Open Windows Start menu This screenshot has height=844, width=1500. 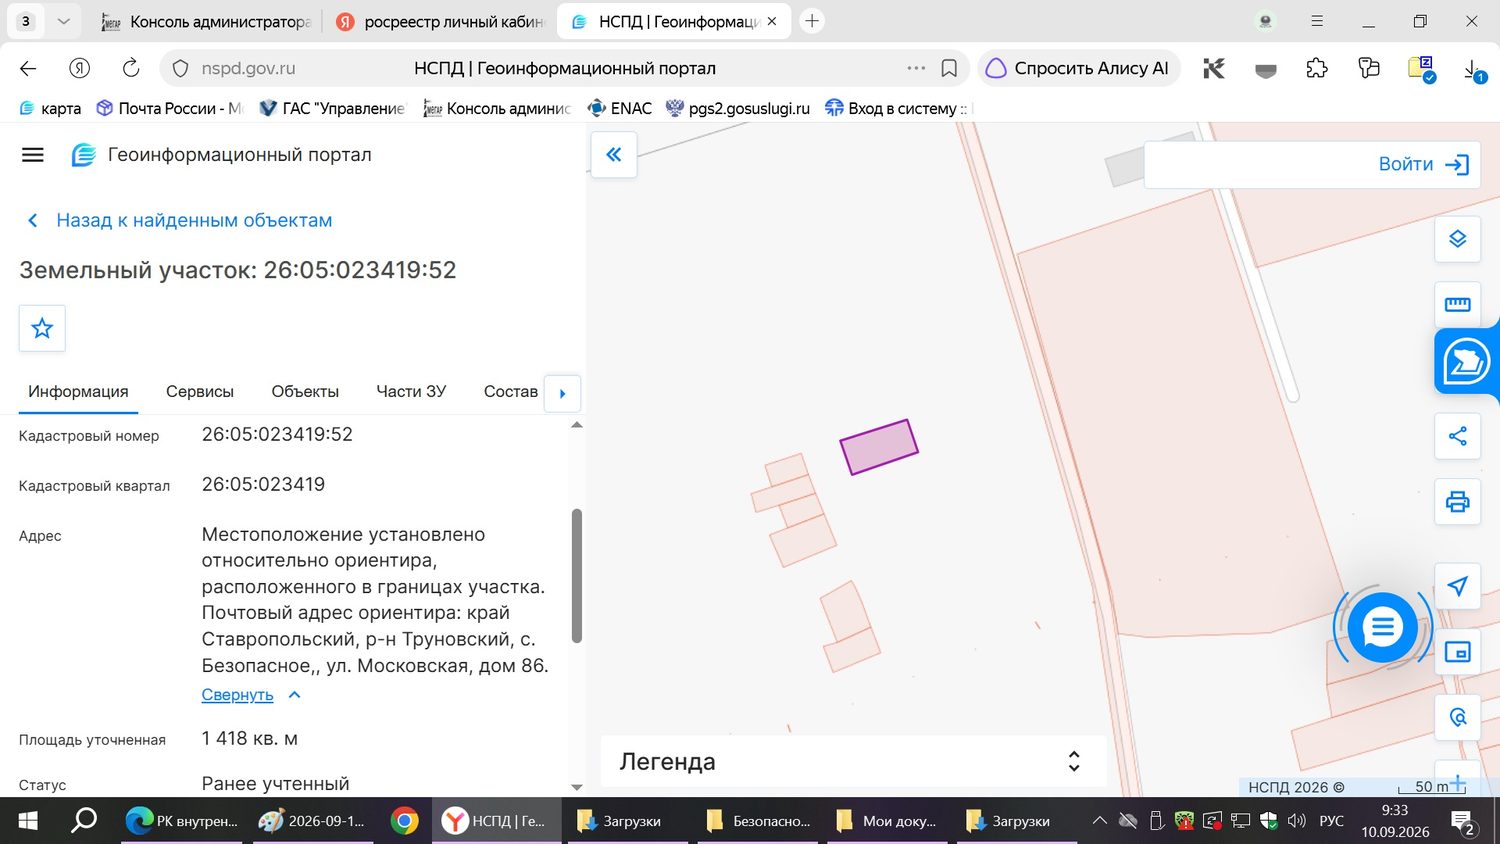tap(28, 821)
